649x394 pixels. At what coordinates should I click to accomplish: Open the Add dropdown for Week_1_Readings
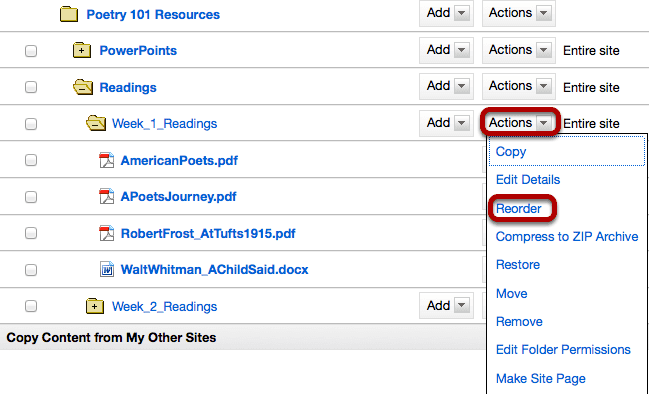(x=446, y=123)
